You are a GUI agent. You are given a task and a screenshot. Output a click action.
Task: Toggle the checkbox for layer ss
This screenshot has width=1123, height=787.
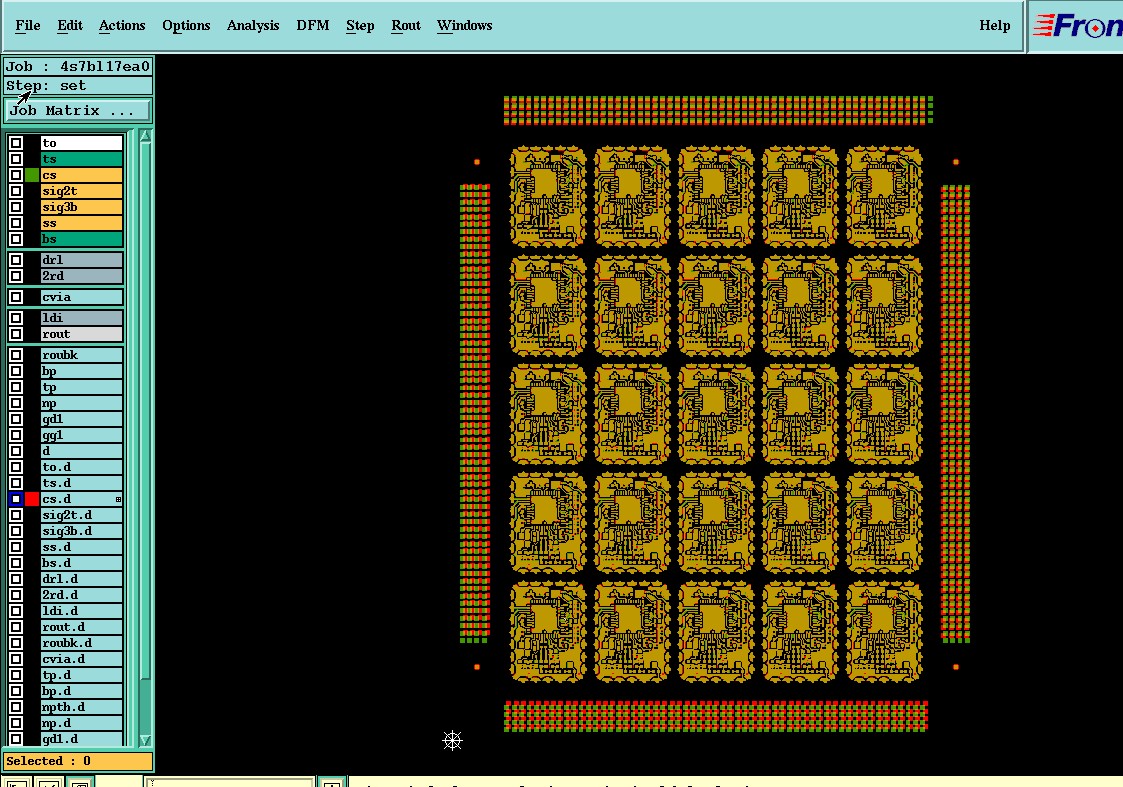[16, 223]
